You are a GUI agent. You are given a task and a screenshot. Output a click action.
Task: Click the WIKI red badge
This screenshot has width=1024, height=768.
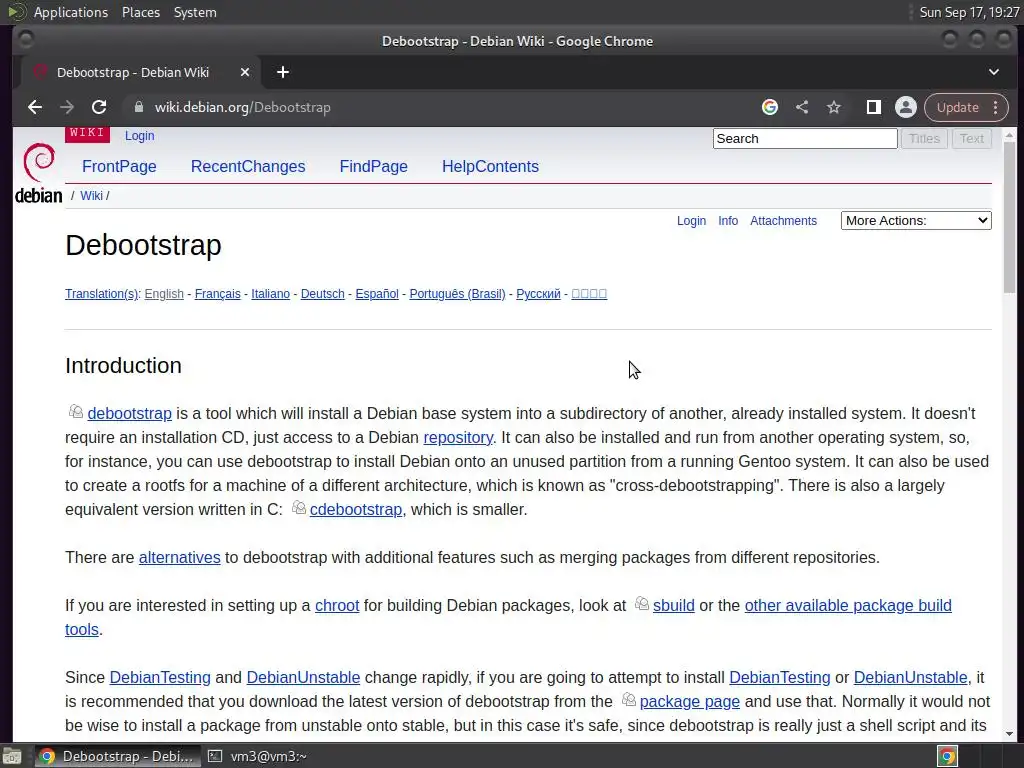coord(87,133)
